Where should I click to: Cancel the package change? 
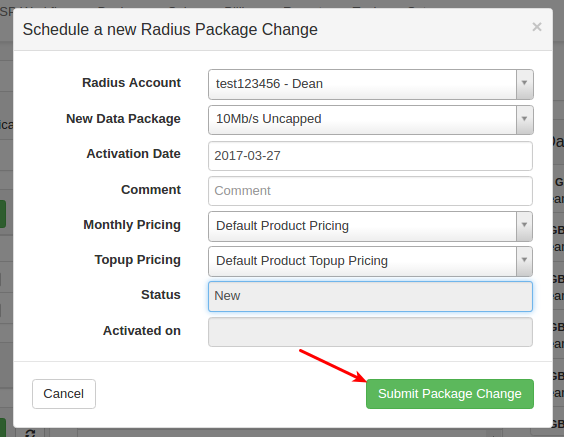click(64, 394)
